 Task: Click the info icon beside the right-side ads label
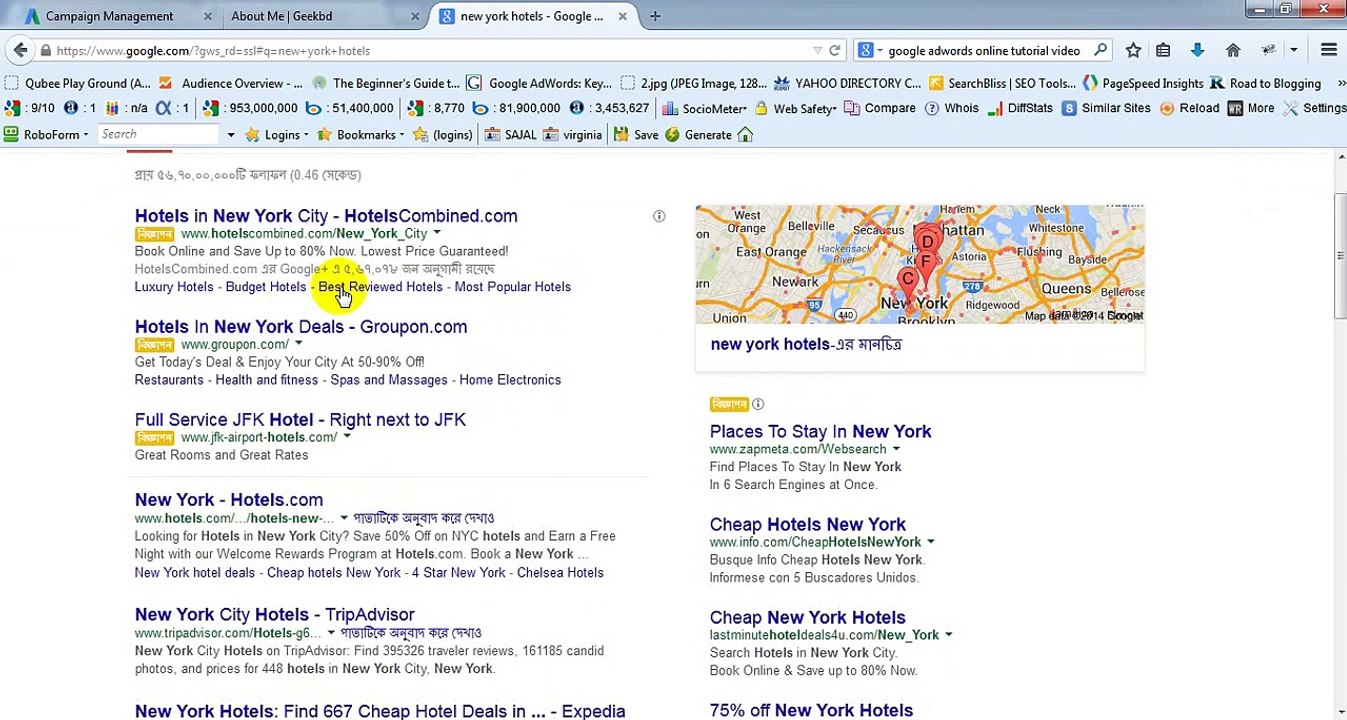tap(758, 404)
